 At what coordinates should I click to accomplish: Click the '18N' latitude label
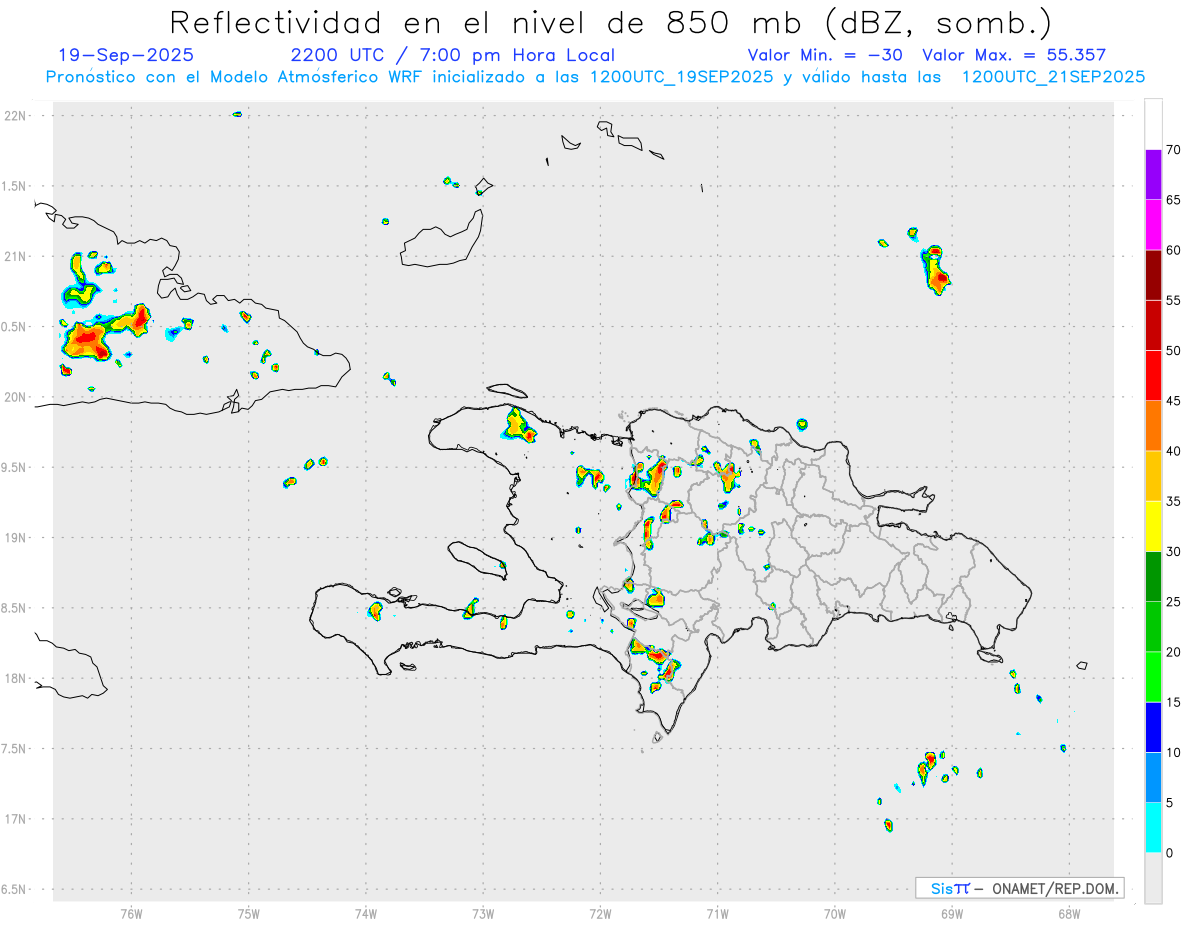(x=15, y=678)
